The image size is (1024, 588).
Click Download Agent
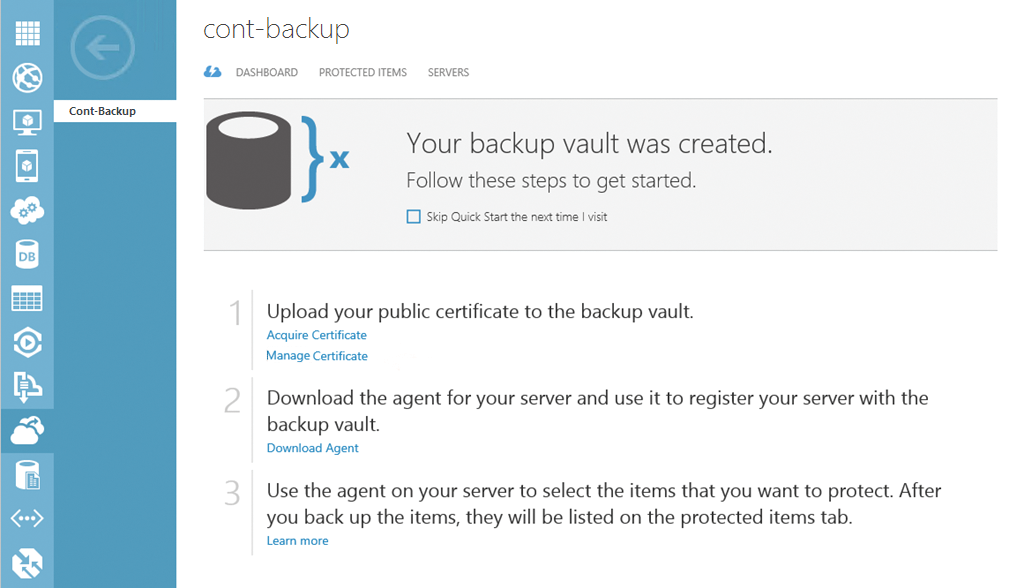312,448
